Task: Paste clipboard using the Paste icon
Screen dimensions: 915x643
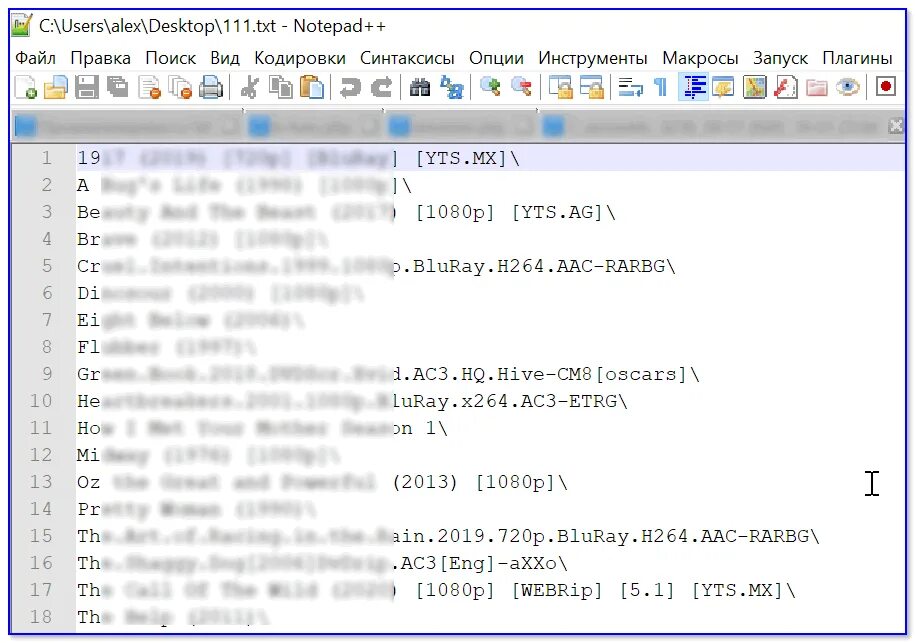Action: click(x=312, y=88)
